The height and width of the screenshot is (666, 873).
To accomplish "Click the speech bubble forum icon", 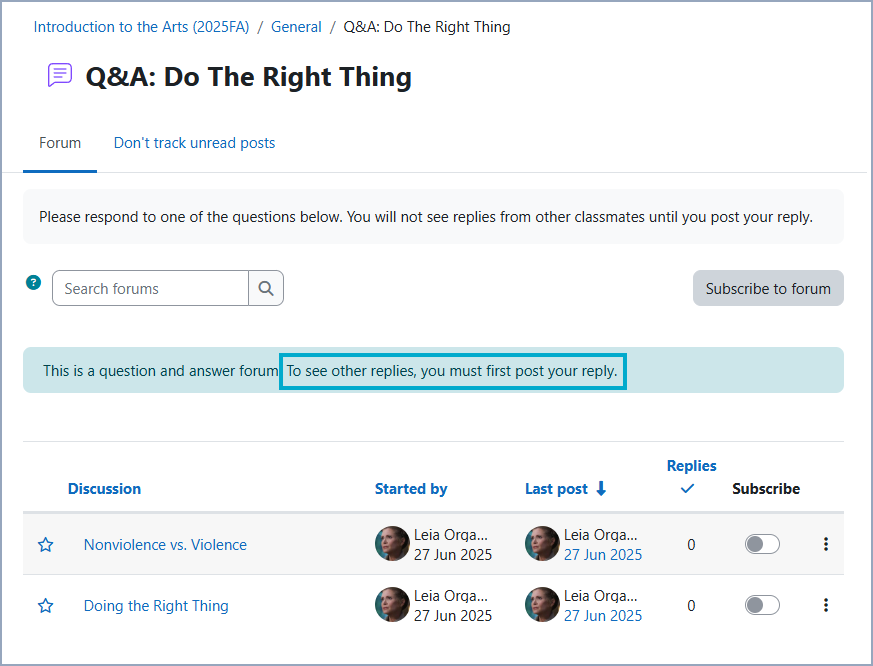I will click(x=59, y=74).
